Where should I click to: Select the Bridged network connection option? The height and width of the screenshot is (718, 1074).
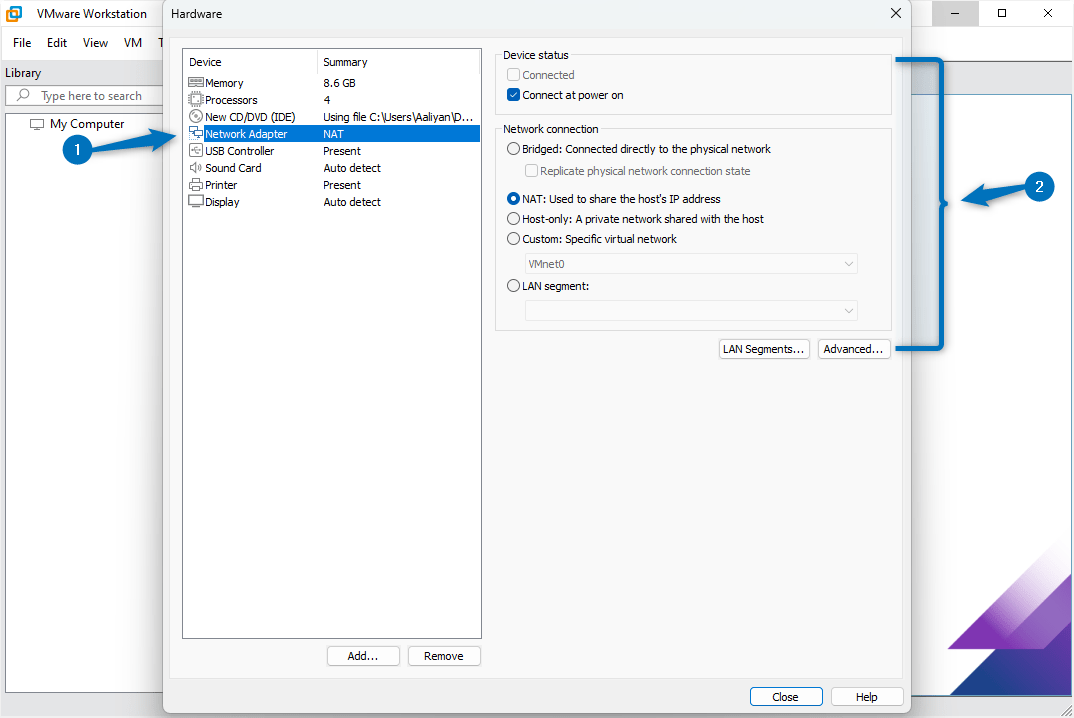513,147
